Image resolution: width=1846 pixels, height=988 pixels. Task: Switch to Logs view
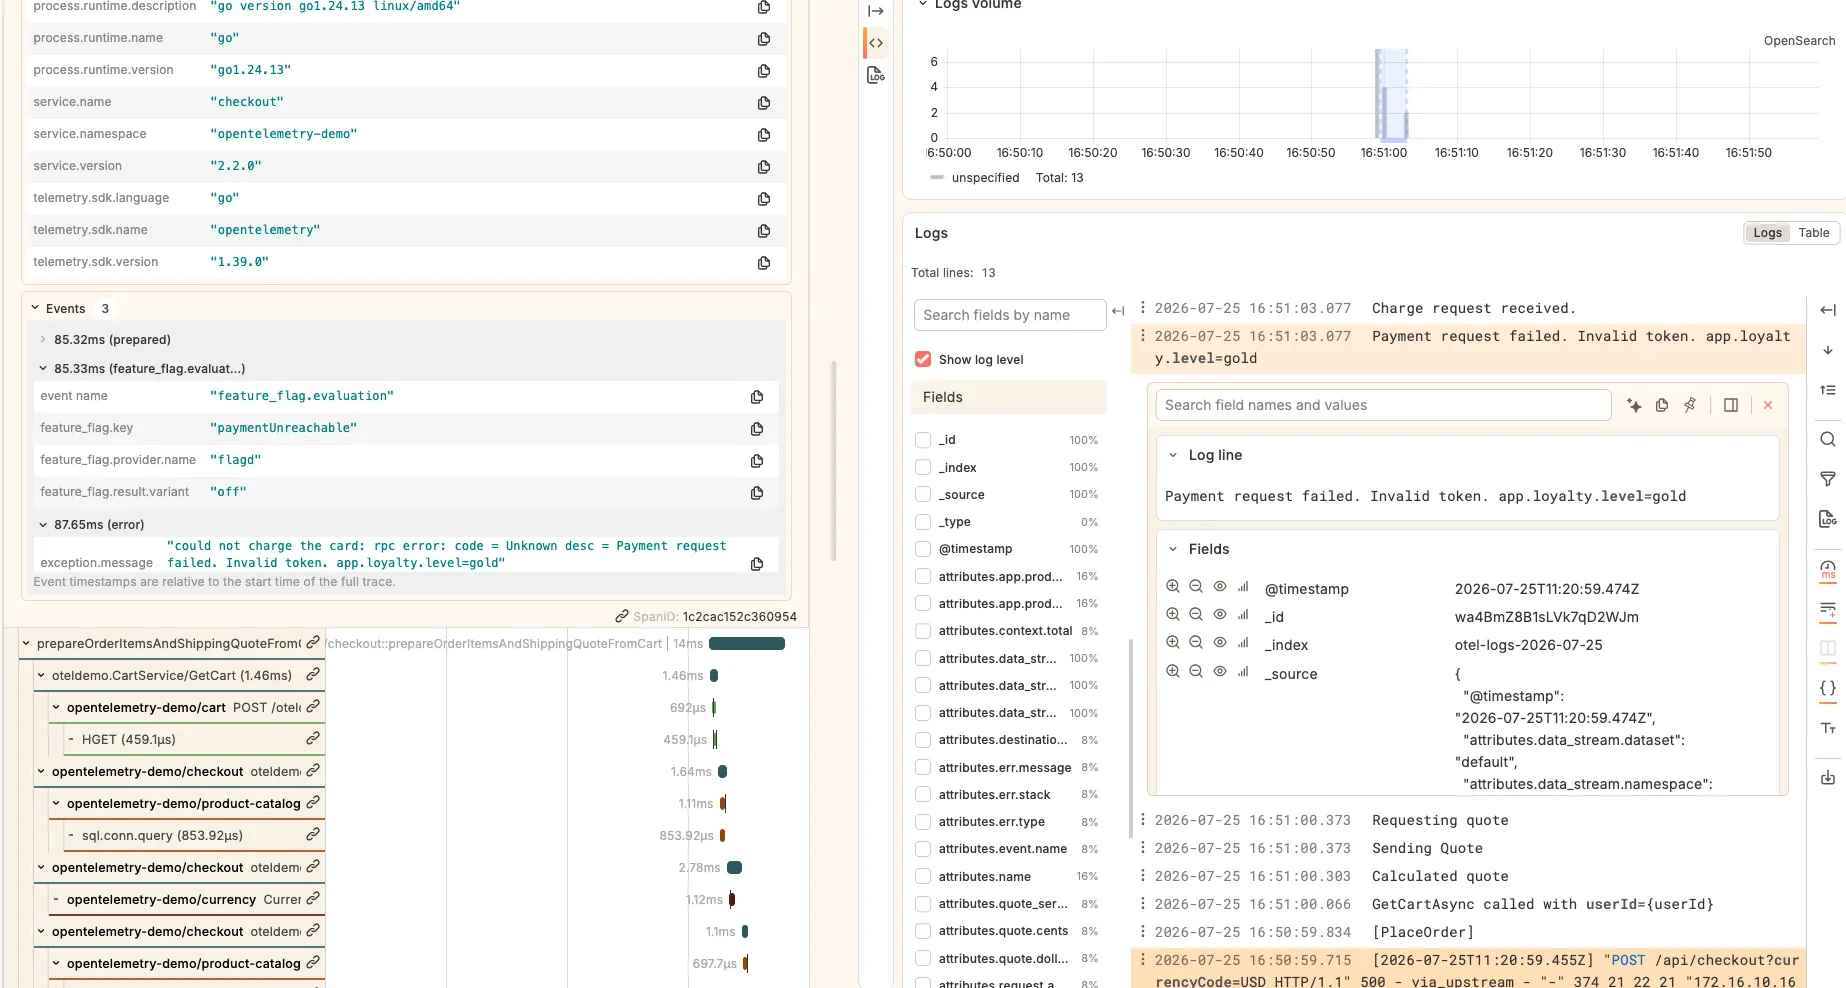point(1767,233)
